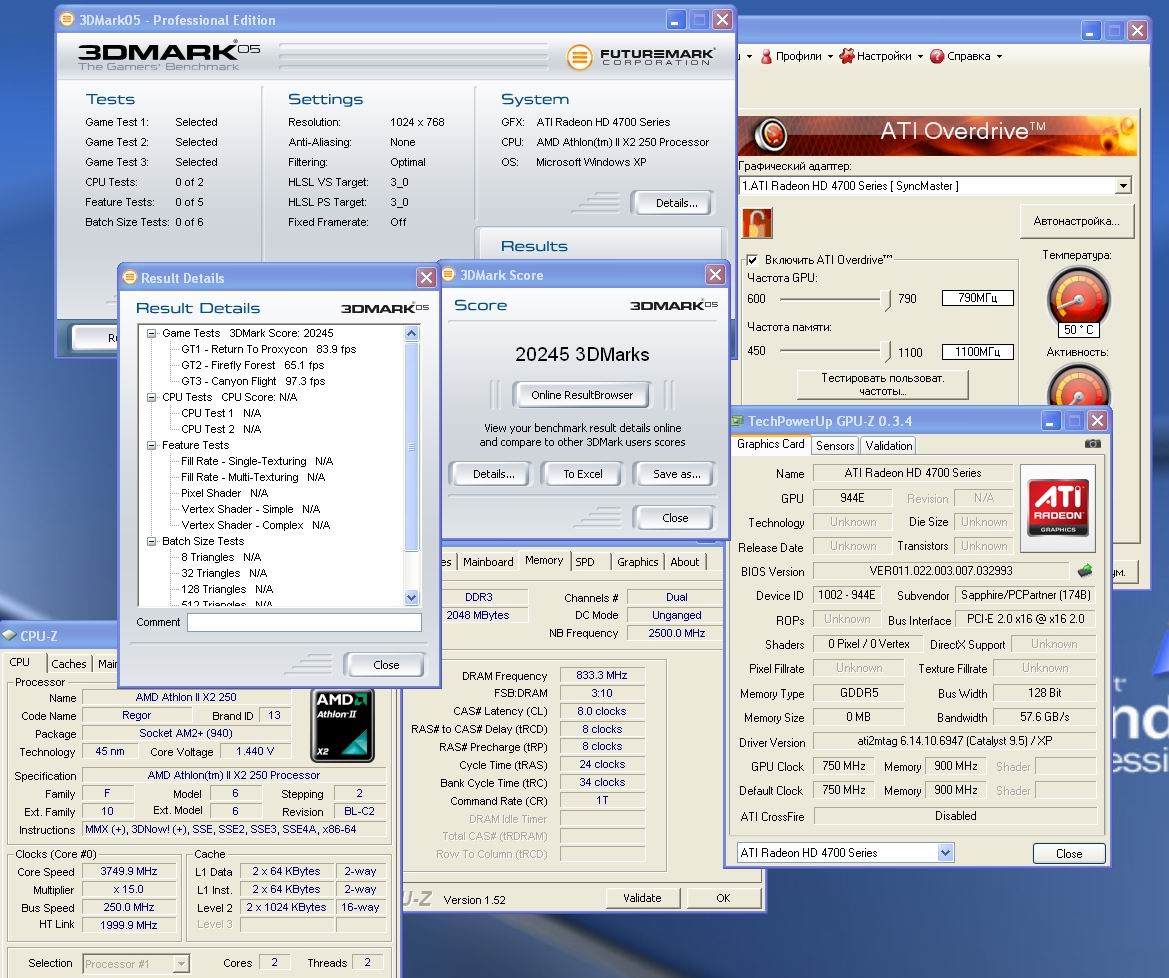
Task: Switch to the Caches tab in CPU-Z
Action: (x=69, y=663)
